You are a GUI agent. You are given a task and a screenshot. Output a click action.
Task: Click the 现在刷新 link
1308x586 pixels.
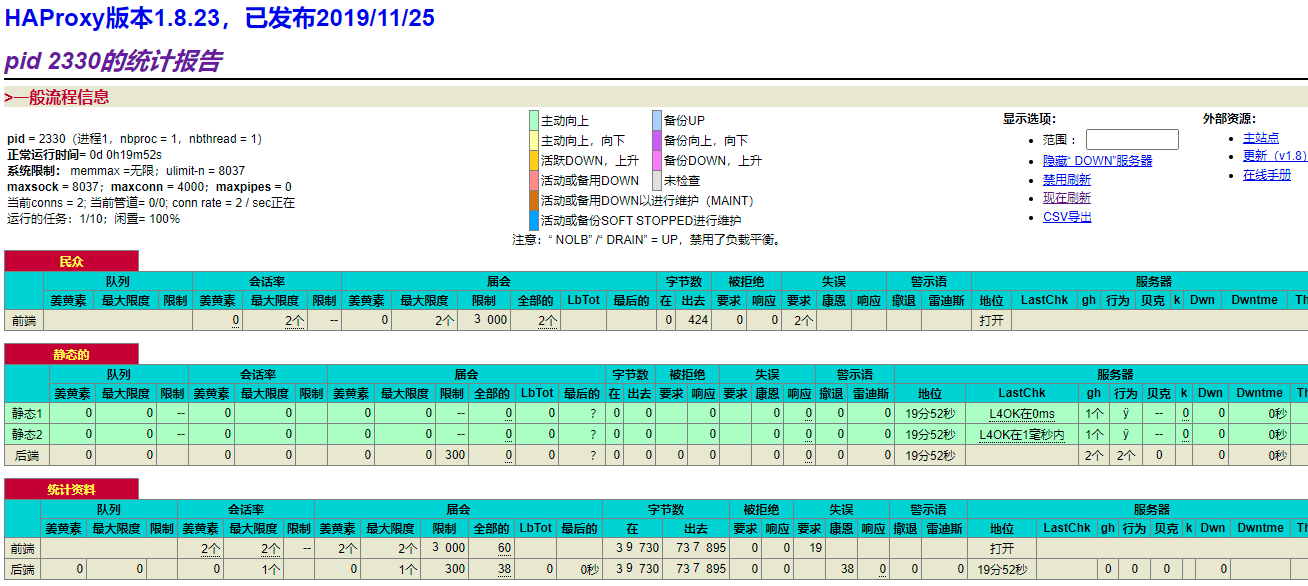click(1067, 198)
